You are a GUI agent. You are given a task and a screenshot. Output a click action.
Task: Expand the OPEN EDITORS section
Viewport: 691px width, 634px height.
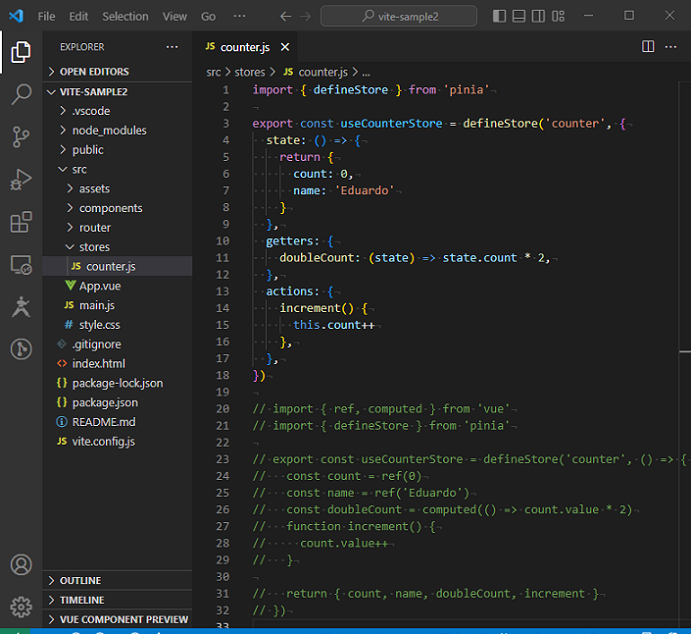tap(117, 71)
